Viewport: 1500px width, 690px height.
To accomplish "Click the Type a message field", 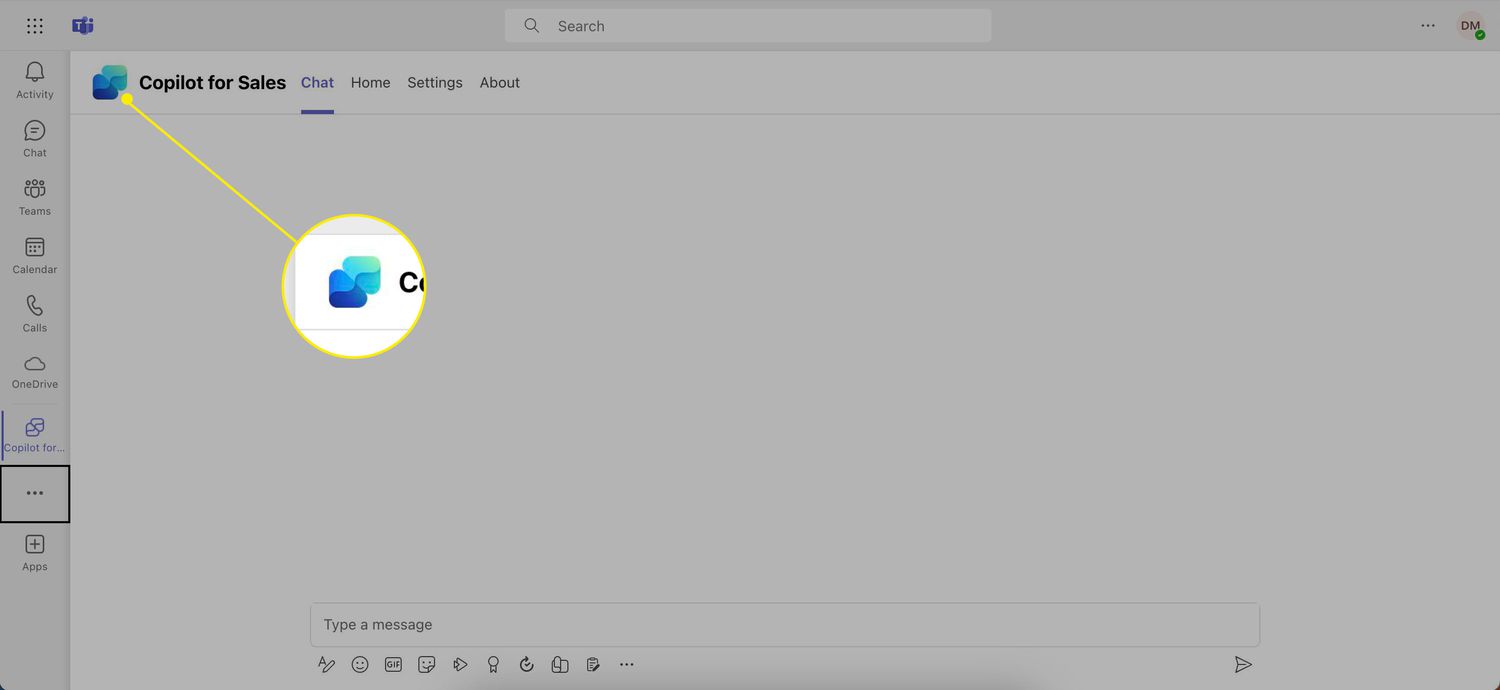I will click(x=784, y=625).
